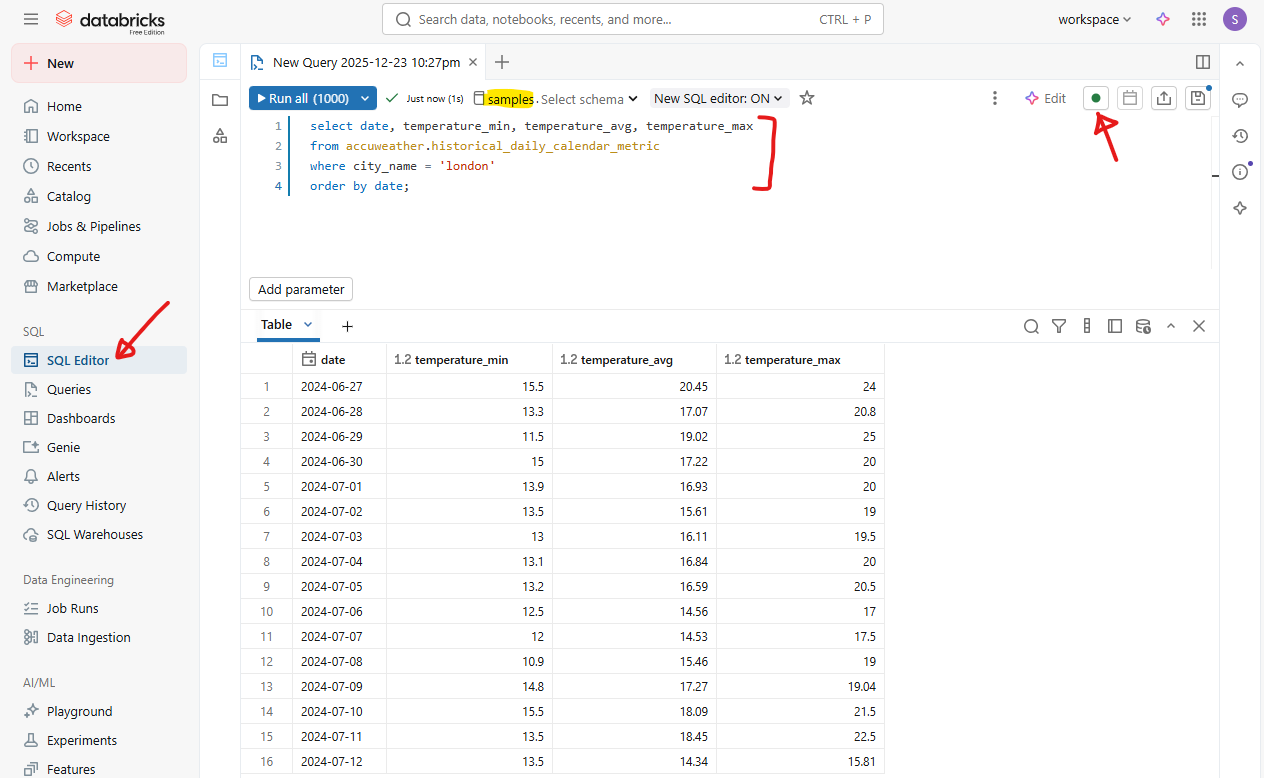Image resolution: width=1264 pixels, height=778 pixels.
Task: Click the Add parameter button
Action: point(301,289)
